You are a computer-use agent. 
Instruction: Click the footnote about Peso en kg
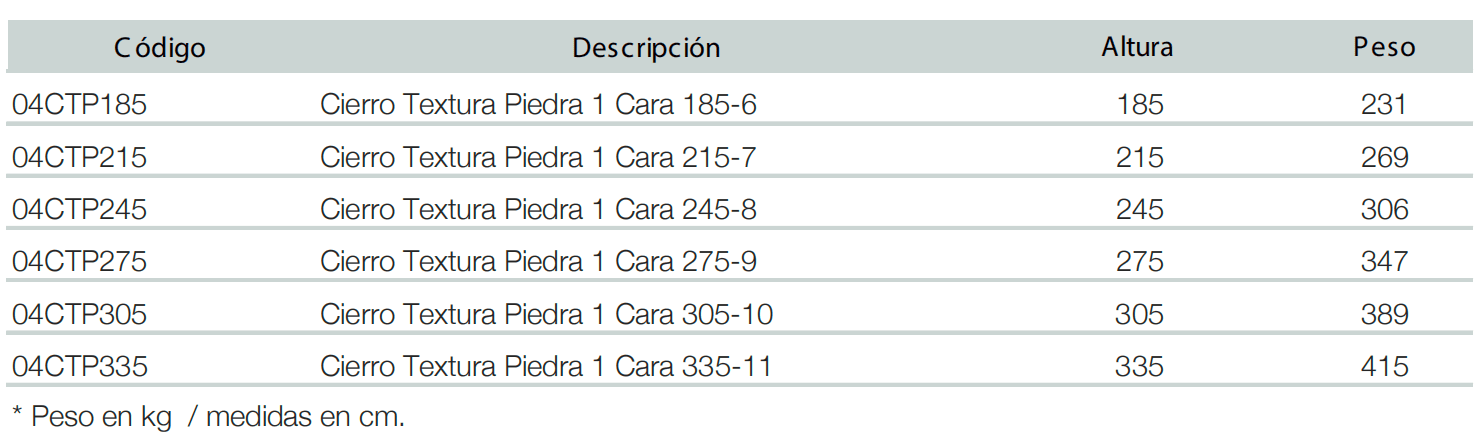coord(208,416)
